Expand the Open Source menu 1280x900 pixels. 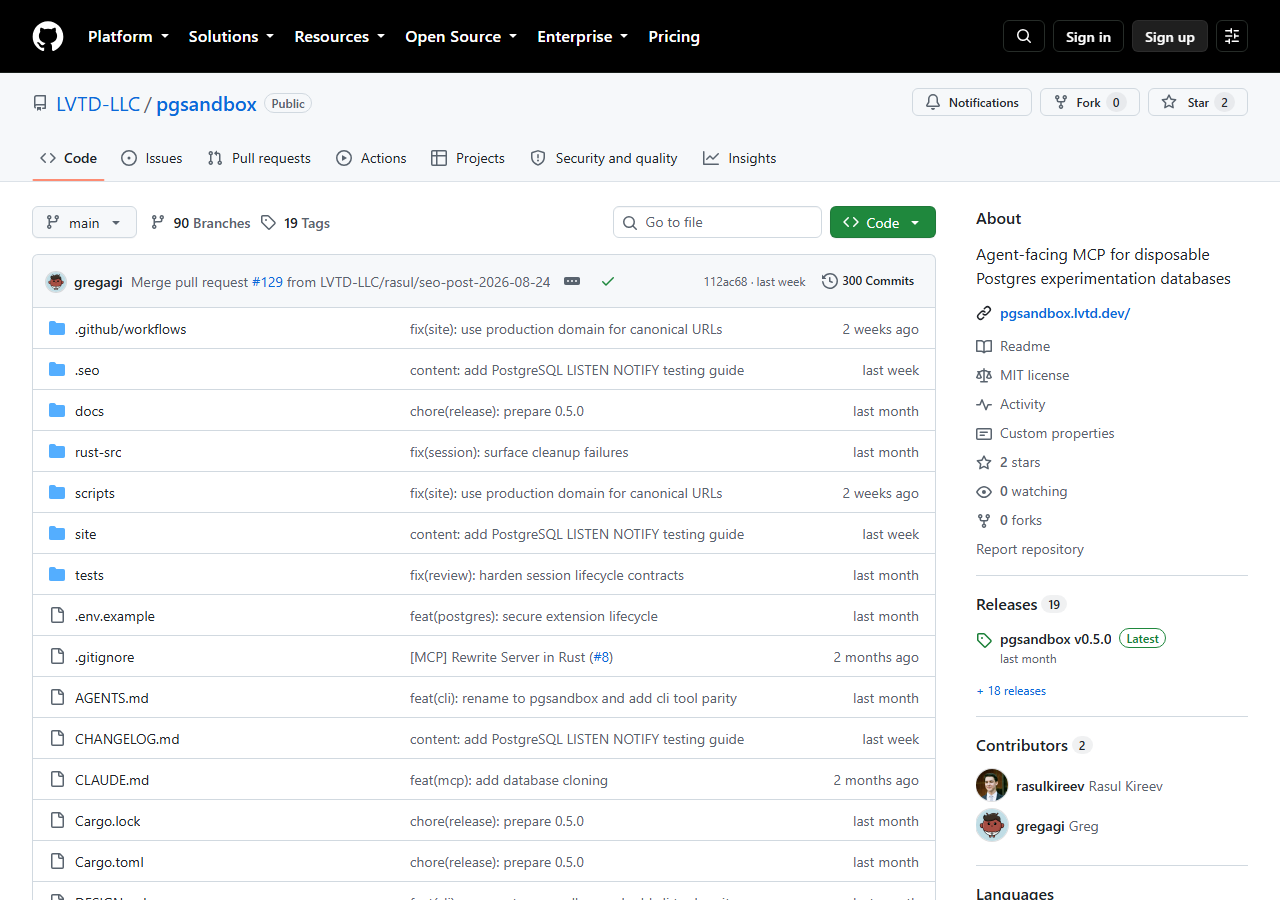(x=461, y=36)
